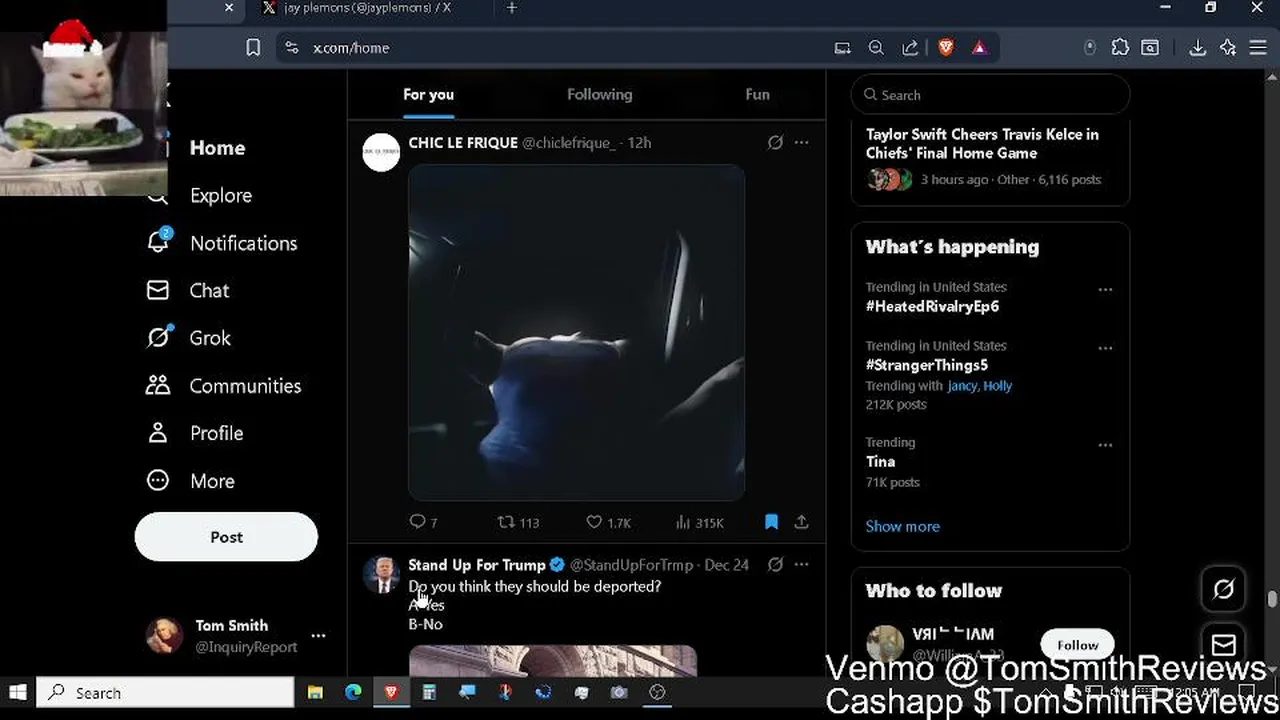Click the Brave taskbar icon
This screenshot has width=1280, height=720.
coord(391,692)
